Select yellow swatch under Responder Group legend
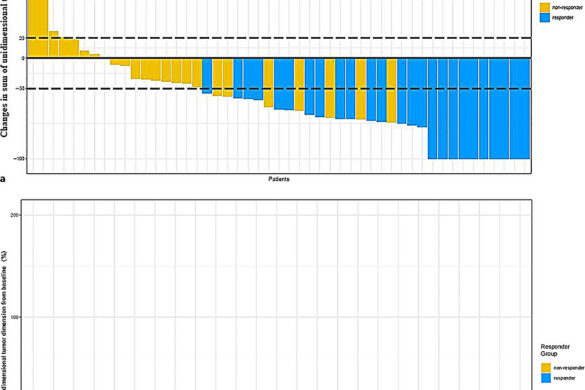 546,368
